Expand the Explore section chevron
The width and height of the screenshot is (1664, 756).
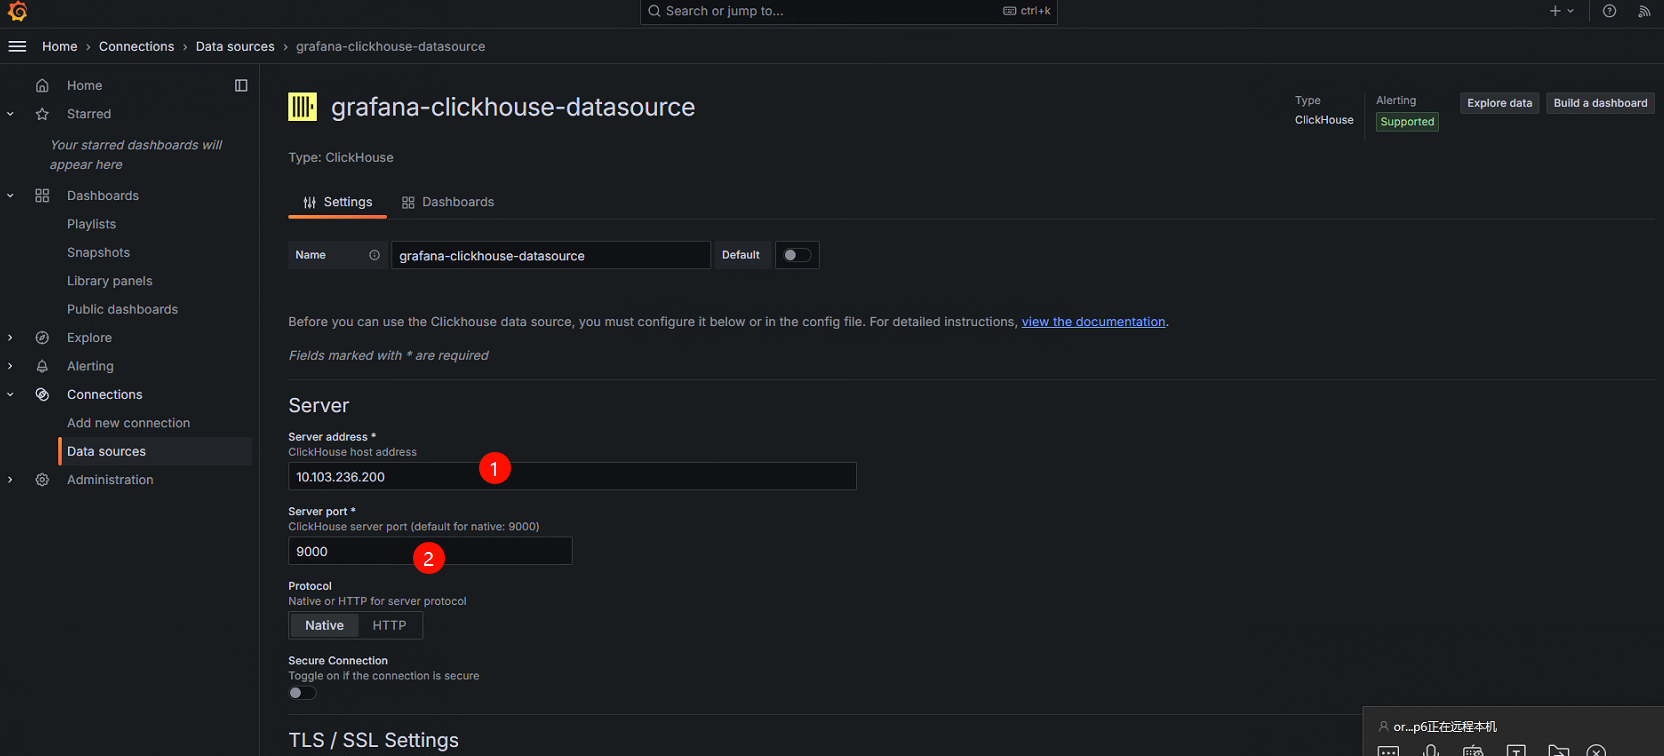(x=10, y=338)
